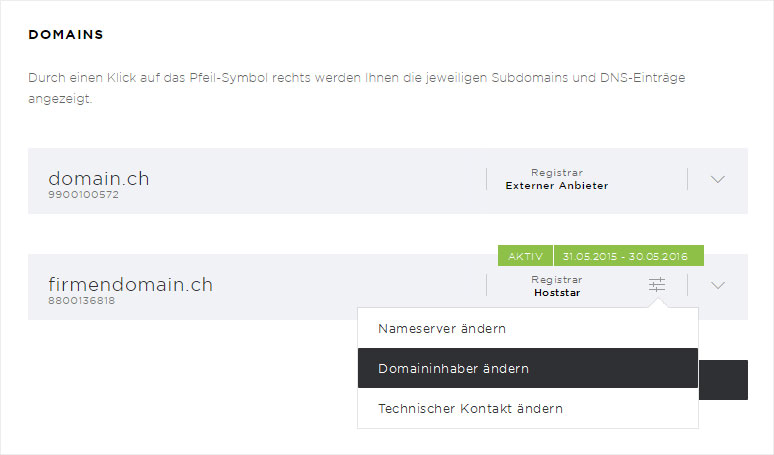Click the word 'angezeigt.' in the description

pos(60,99)
